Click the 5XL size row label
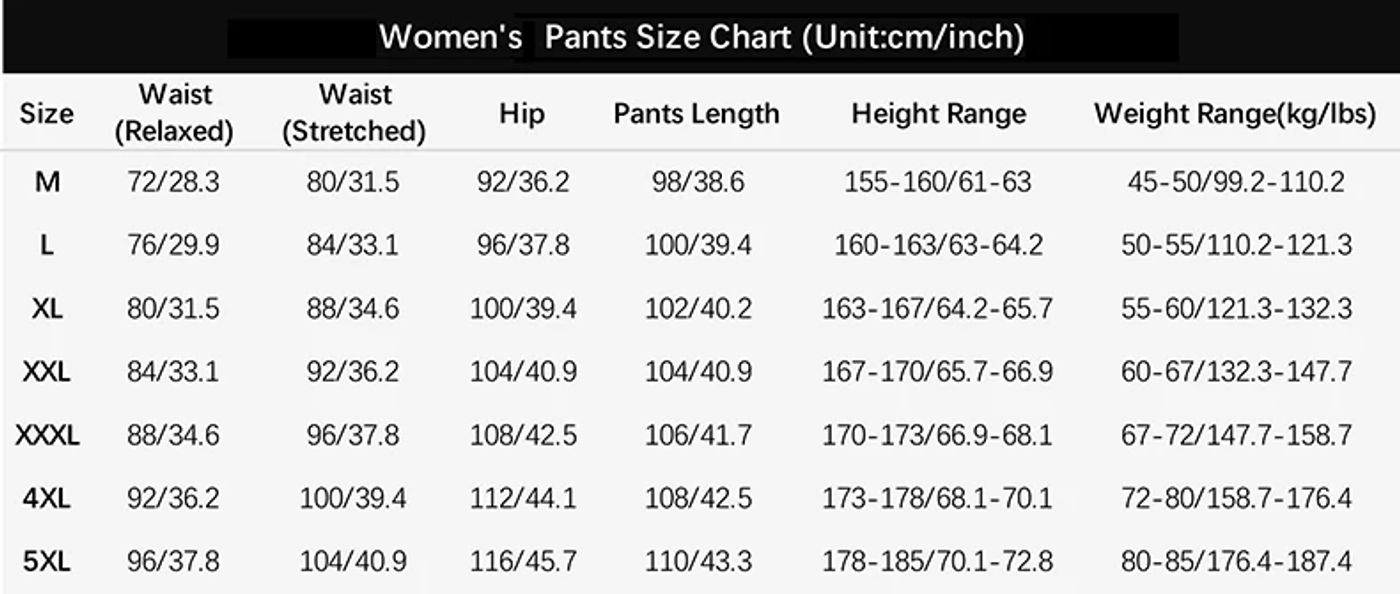The width and height of the screenshot is (1400, 594). pos(47,562)
